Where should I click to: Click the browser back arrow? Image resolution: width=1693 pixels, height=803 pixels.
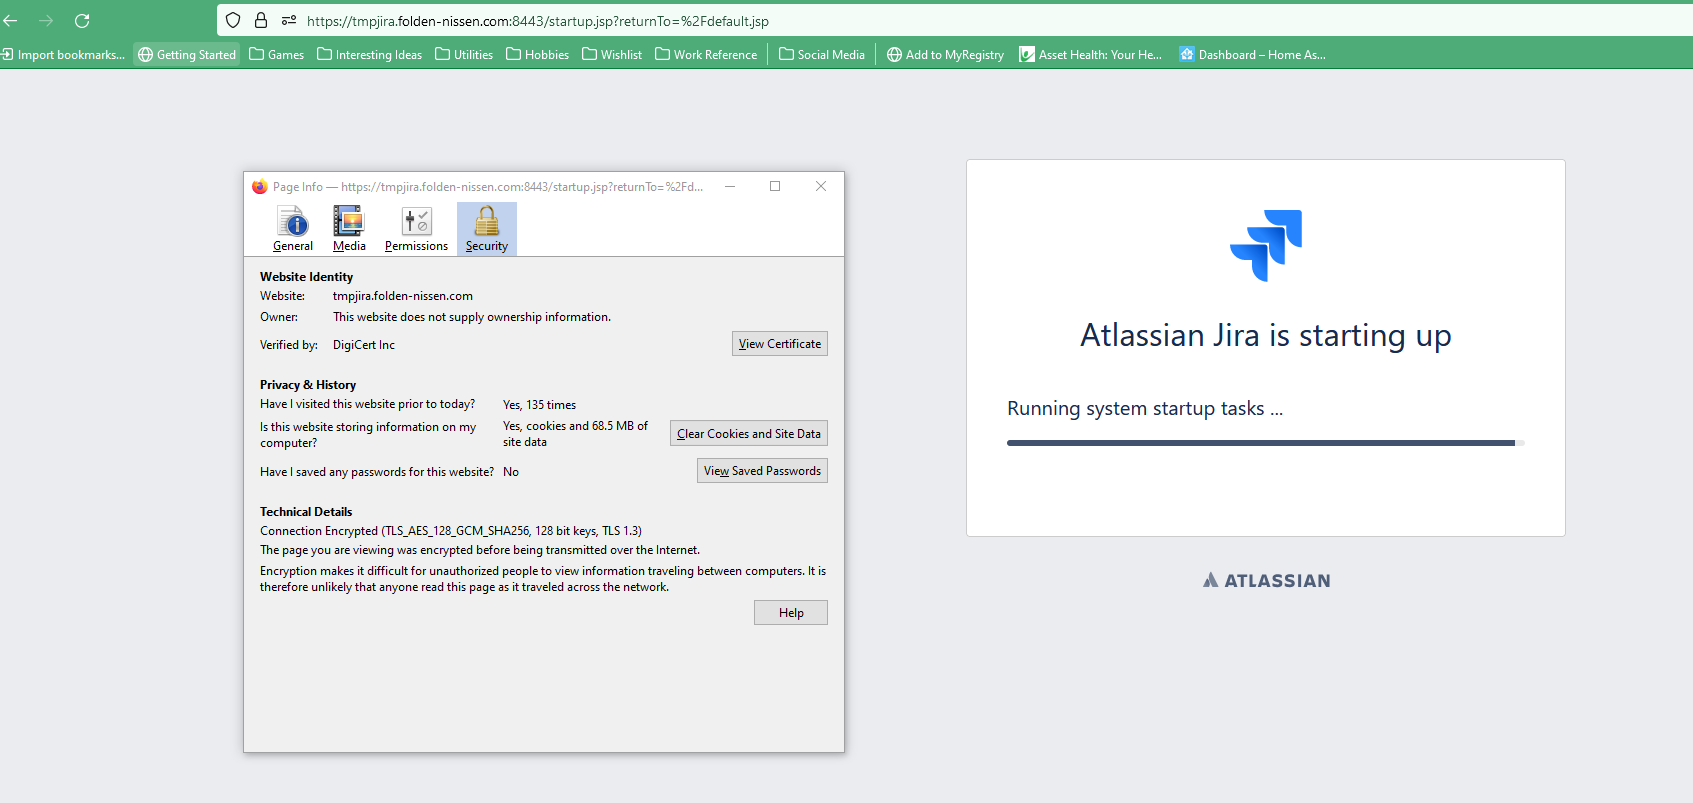(x=11, y=20)
